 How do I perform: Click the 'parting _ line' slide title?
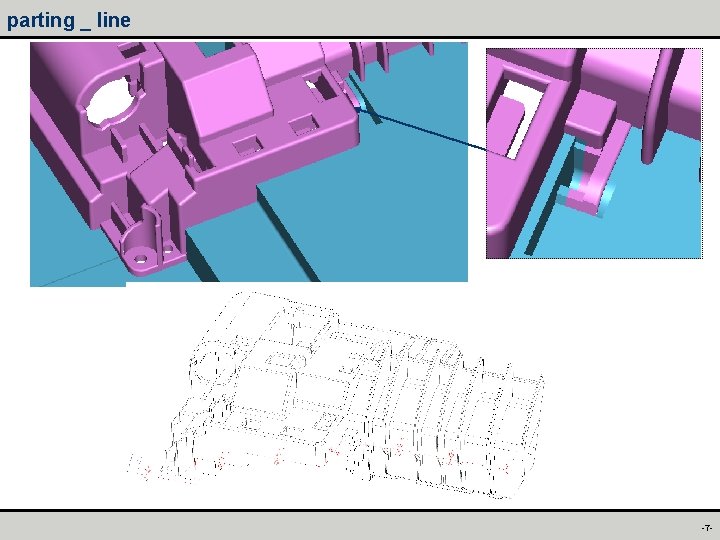coord(69,21)
